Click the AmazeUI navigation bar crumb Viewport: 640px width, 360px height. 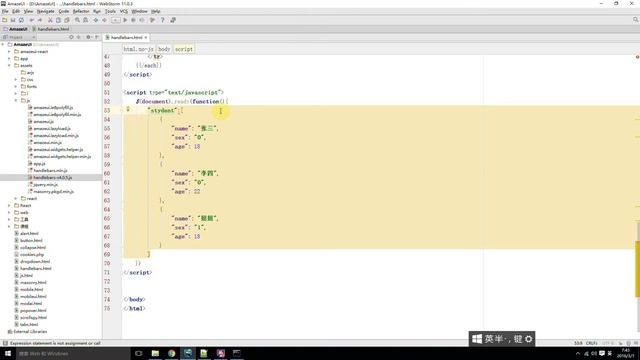click(15, 29)
